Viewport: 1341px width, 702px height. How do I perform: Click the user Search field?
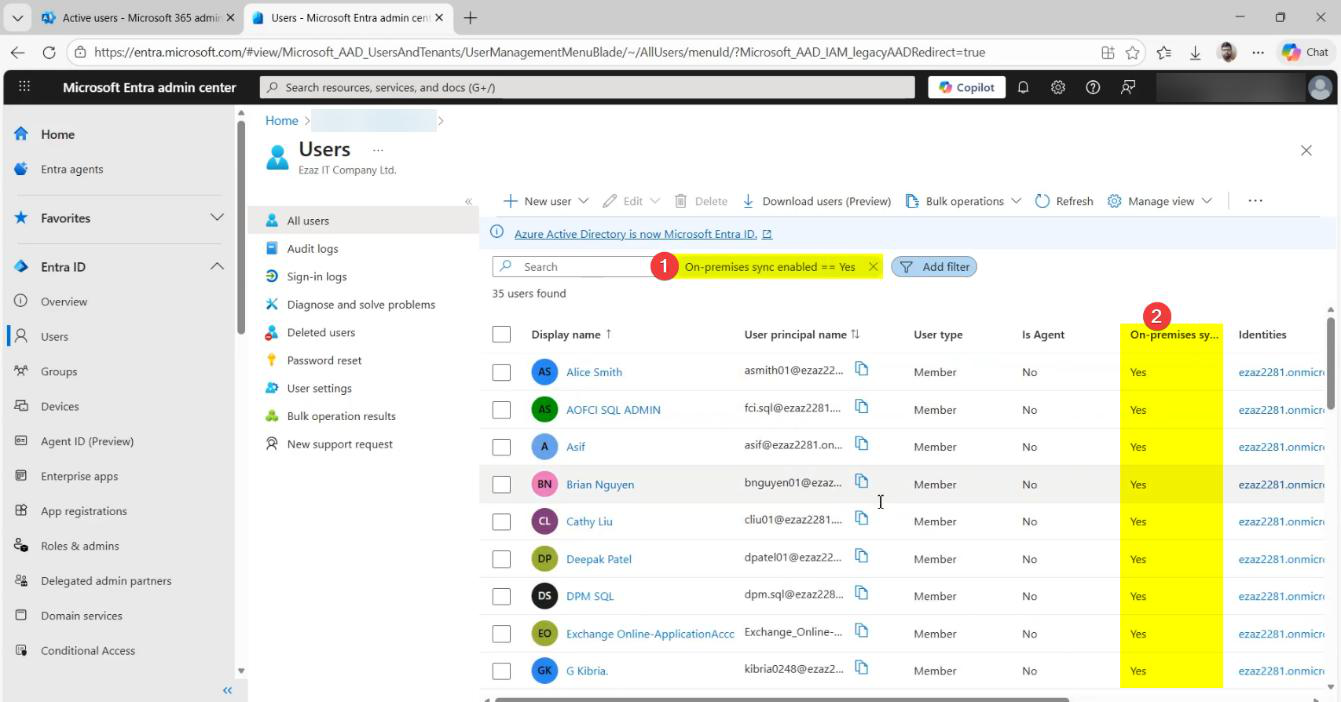573,267
